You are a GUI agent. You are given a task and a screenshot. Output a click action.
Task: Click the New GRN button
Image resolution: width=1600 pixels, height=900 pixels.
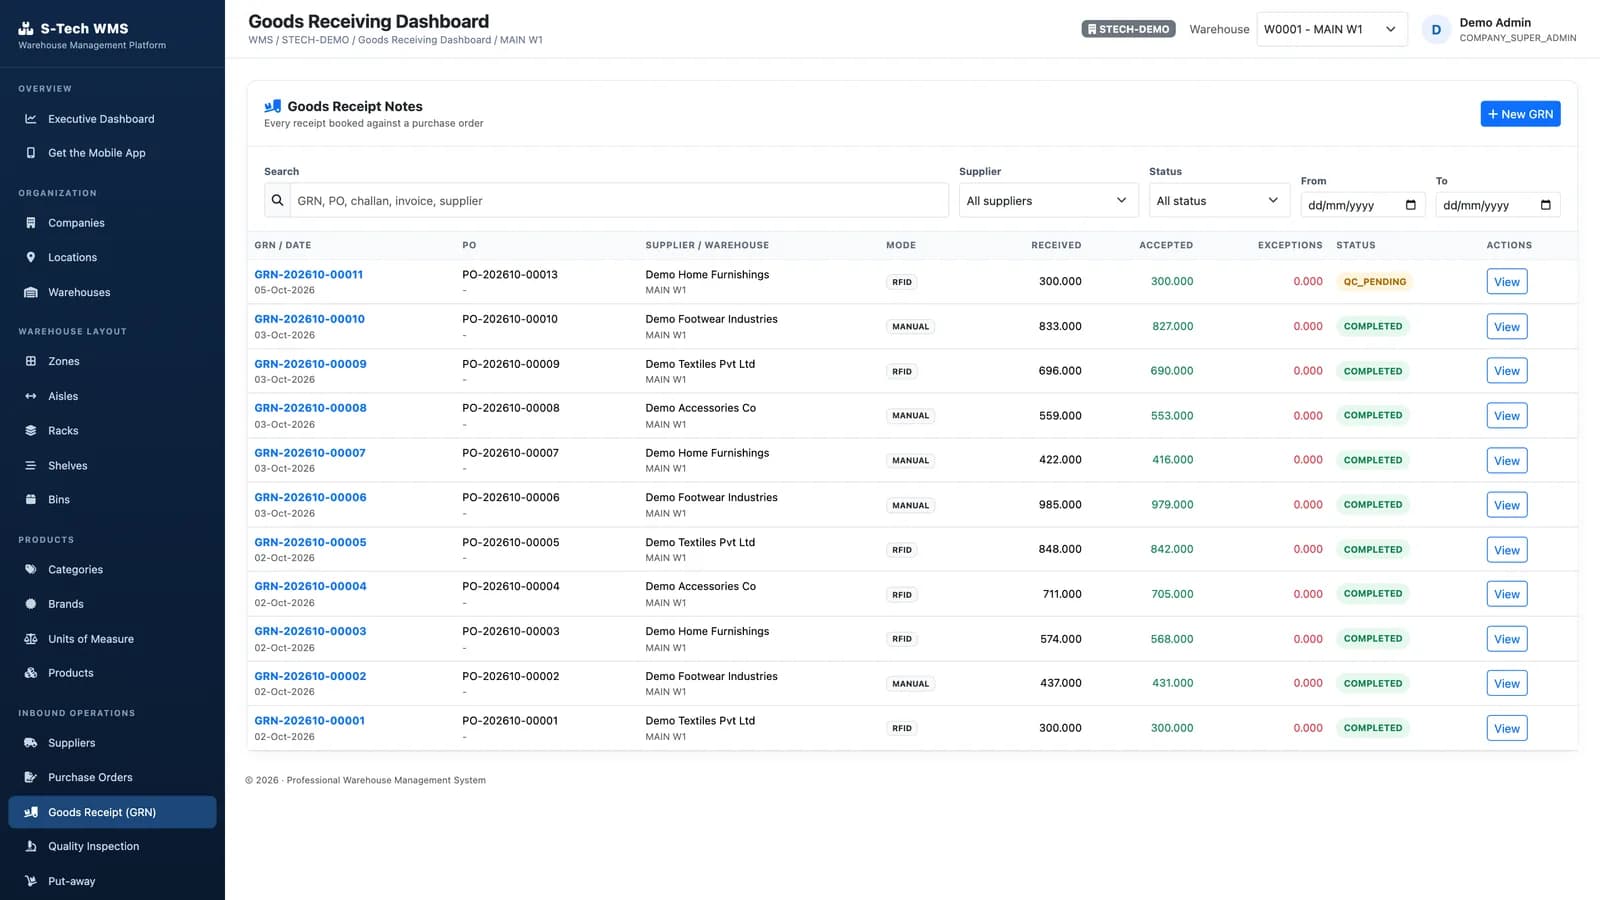1520,114
